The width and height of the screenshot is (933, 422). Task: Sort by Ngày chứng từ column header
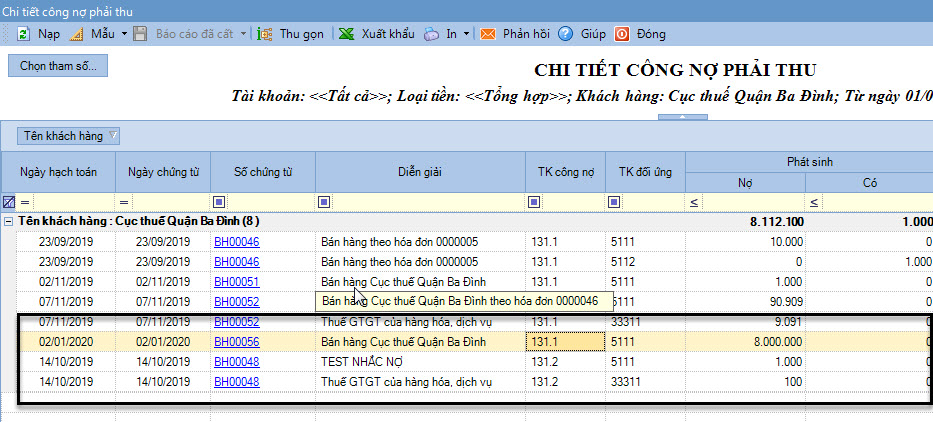pyautogui.click(x=163, y=172)
